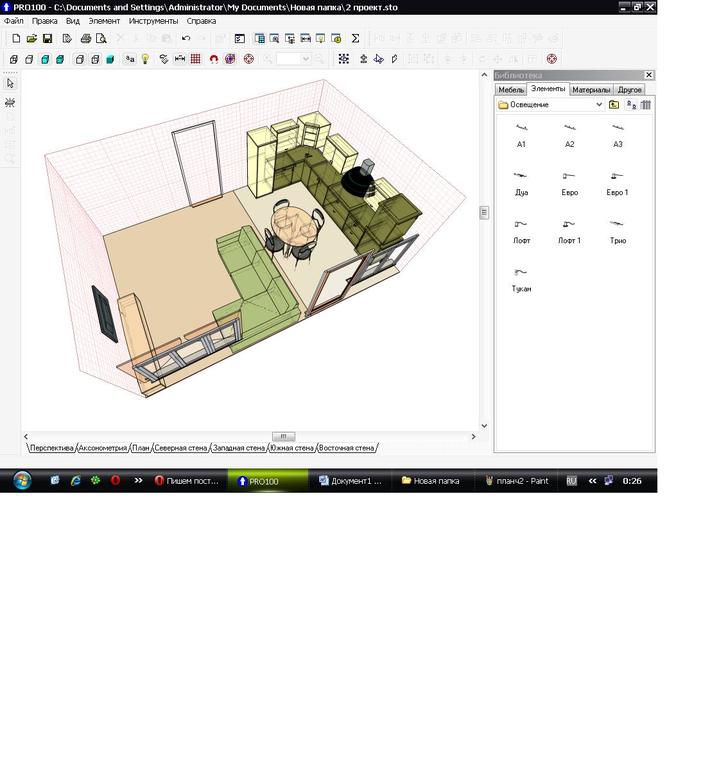Select the Лофт lighting element
Image resolution: width=719 pixels, height=770 pixels.
(x=521, y=229)
